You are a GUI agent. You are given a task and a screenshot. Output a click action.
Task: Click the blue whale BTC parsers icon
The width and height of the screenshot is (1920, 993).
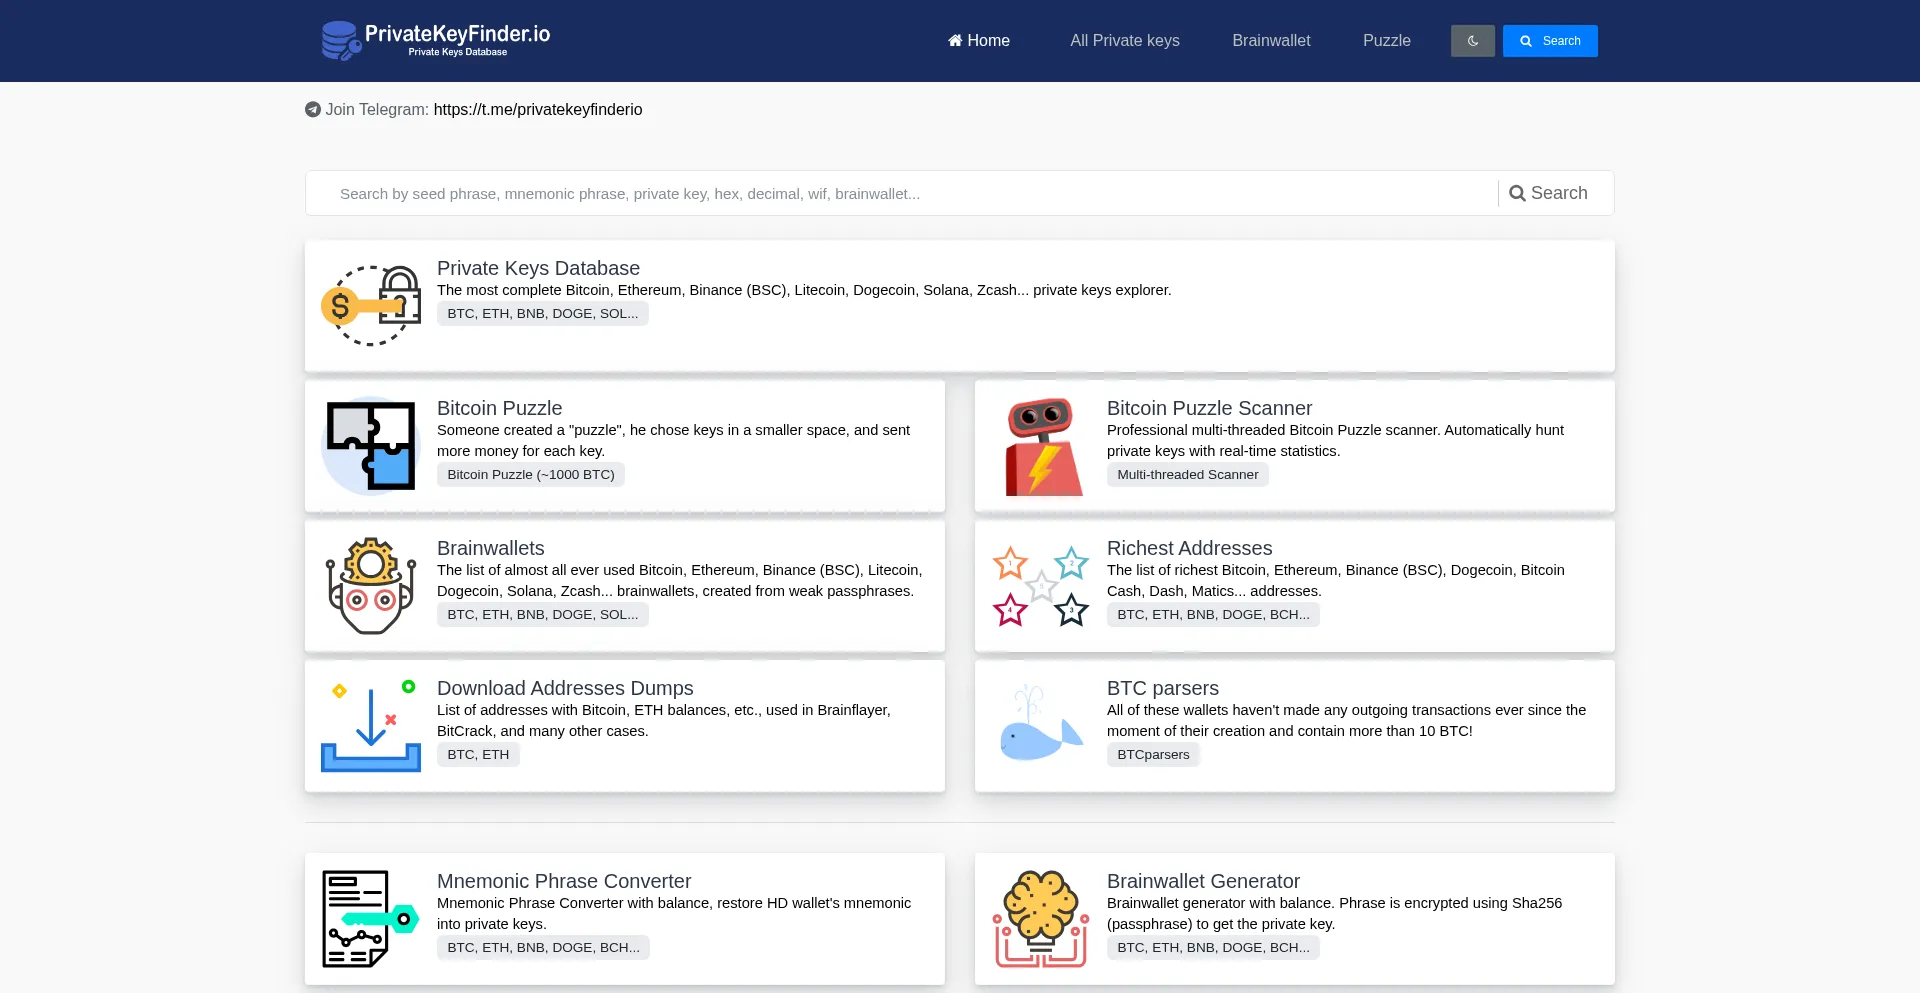(x=1041, y=725)
